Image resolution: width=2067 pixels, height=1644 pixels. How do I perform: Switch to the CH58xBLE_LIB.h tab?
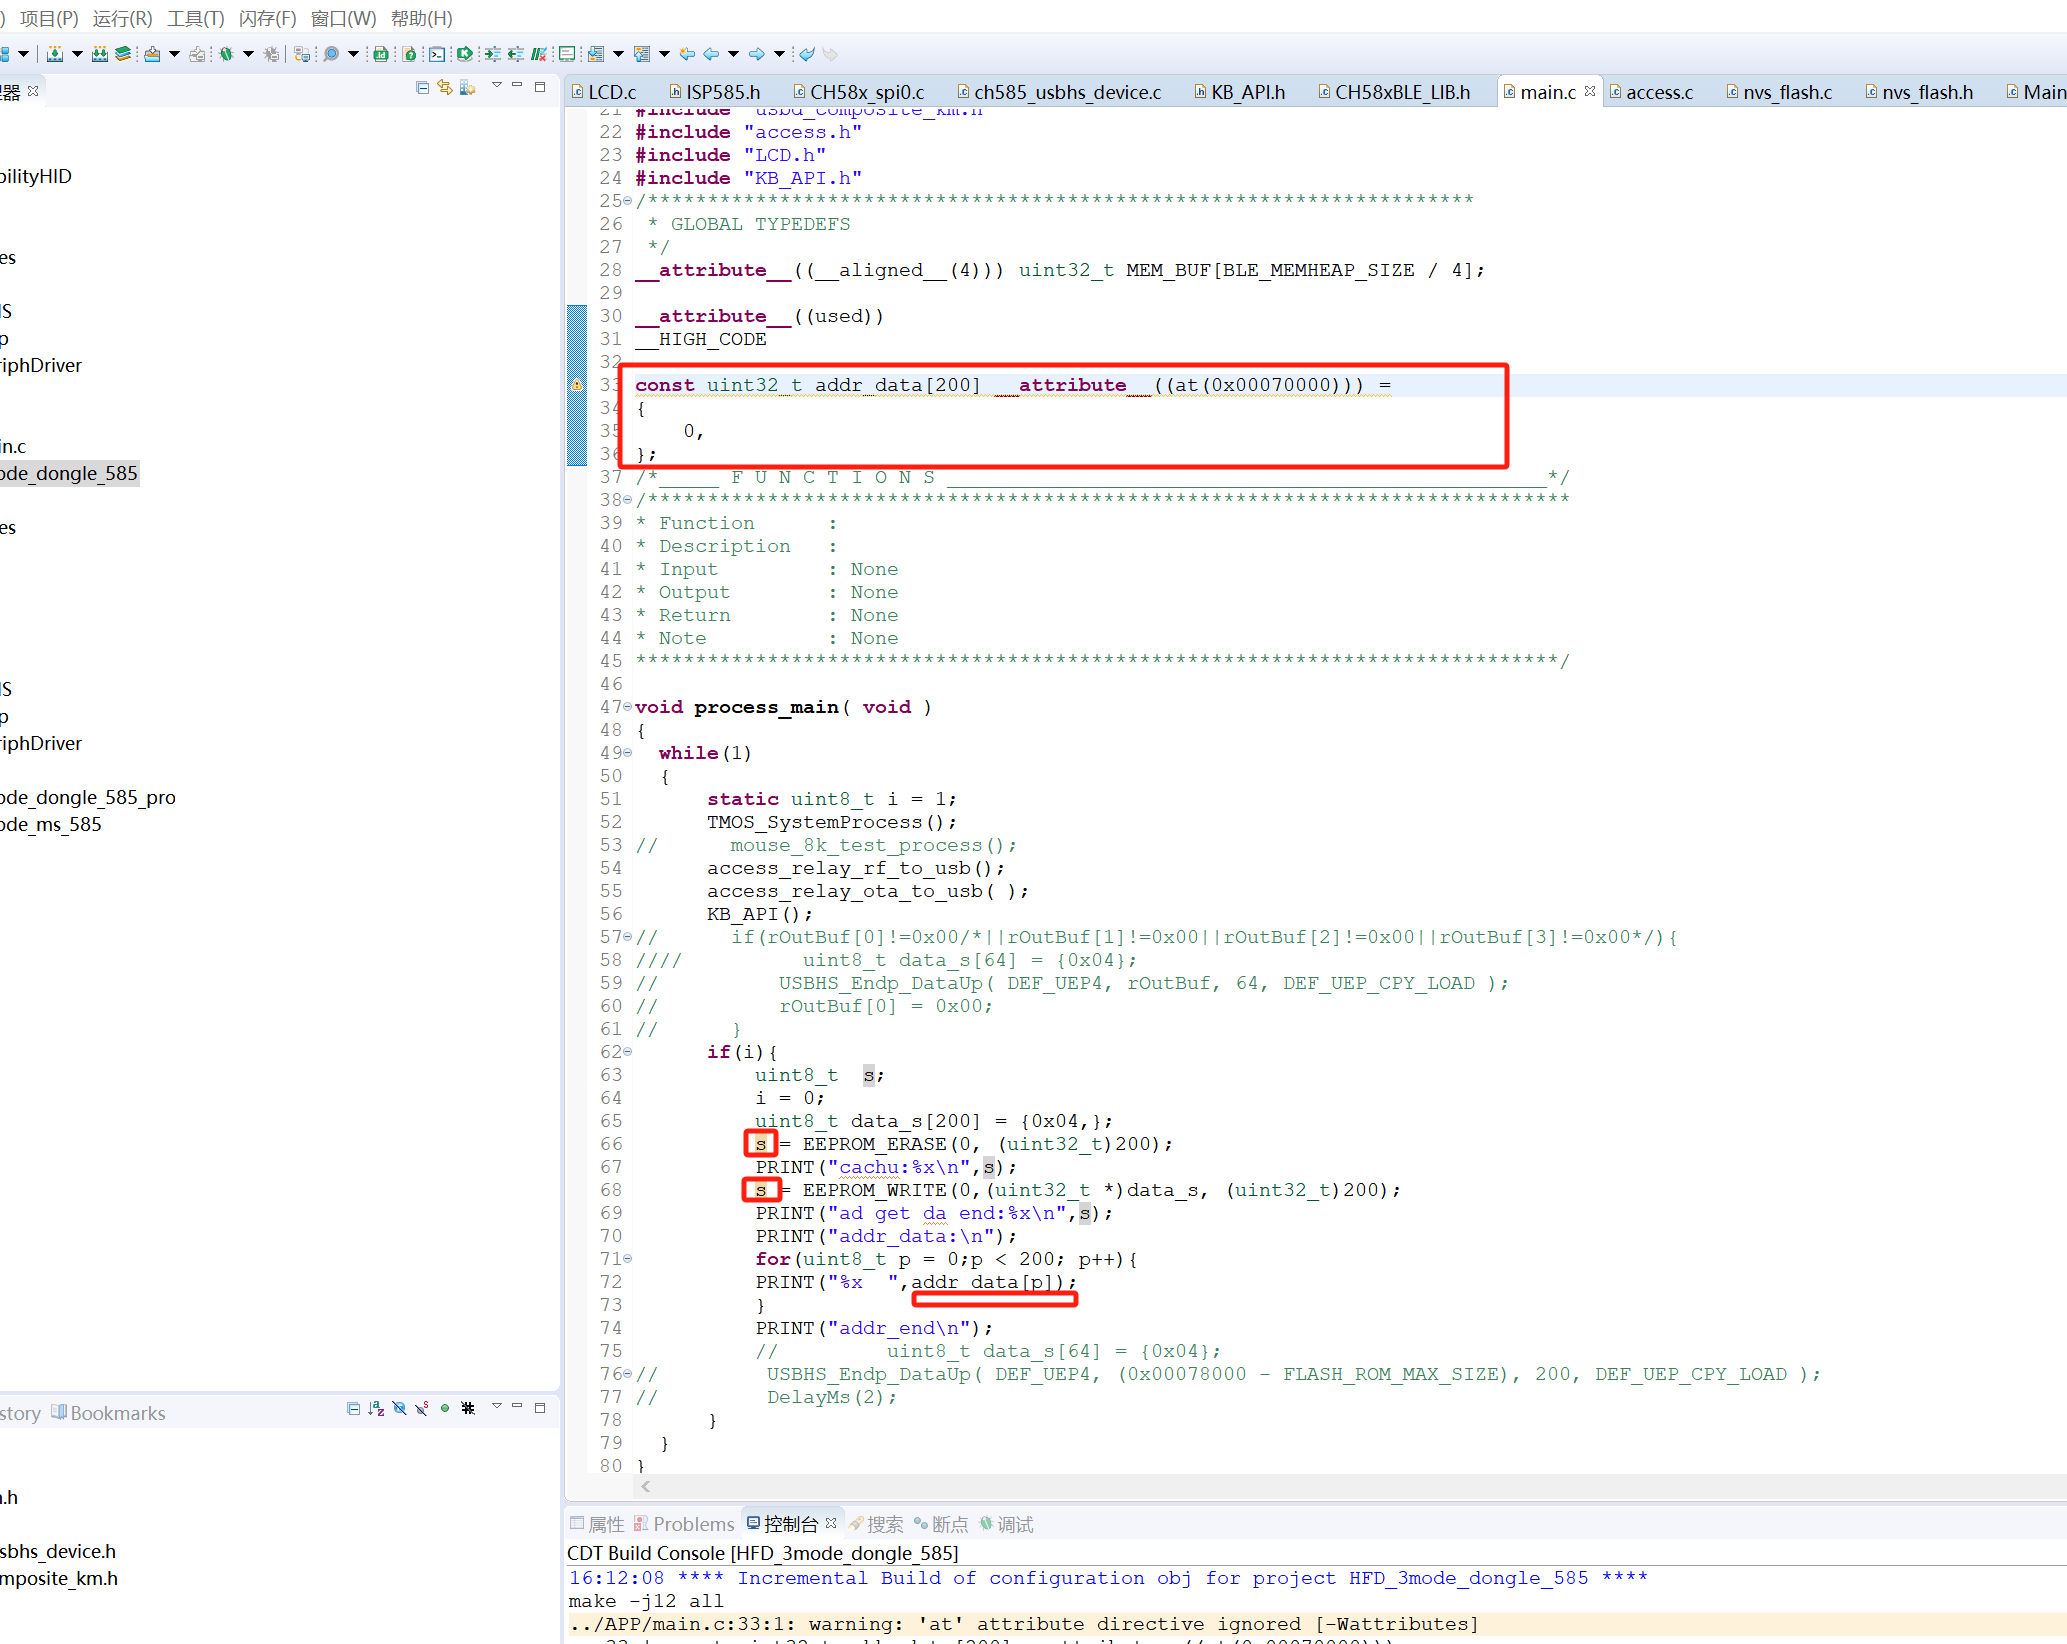tap(1394, 92)
